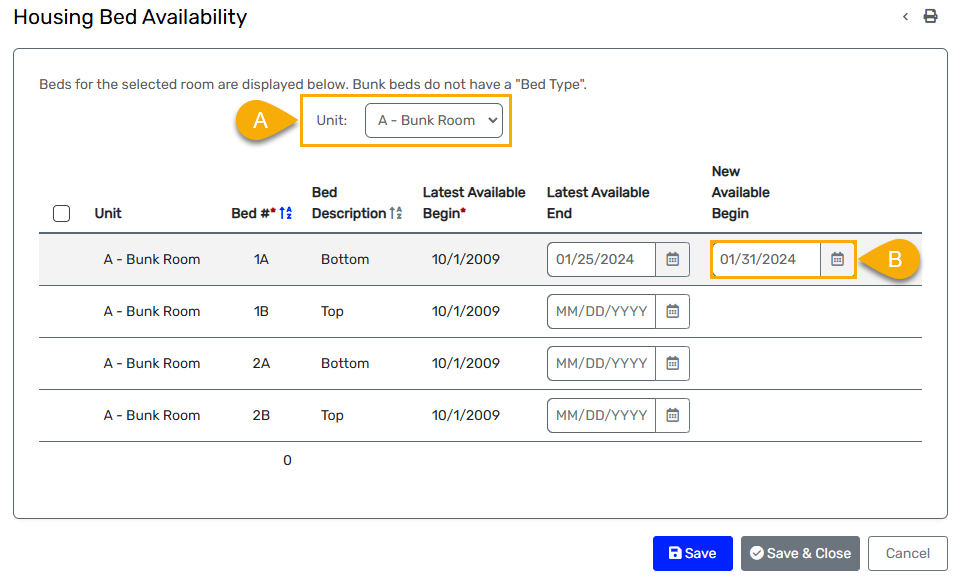The image size is (963, 577).
Task: Click Bottom description in bed 1A row
Action: [x=345, y=259]
